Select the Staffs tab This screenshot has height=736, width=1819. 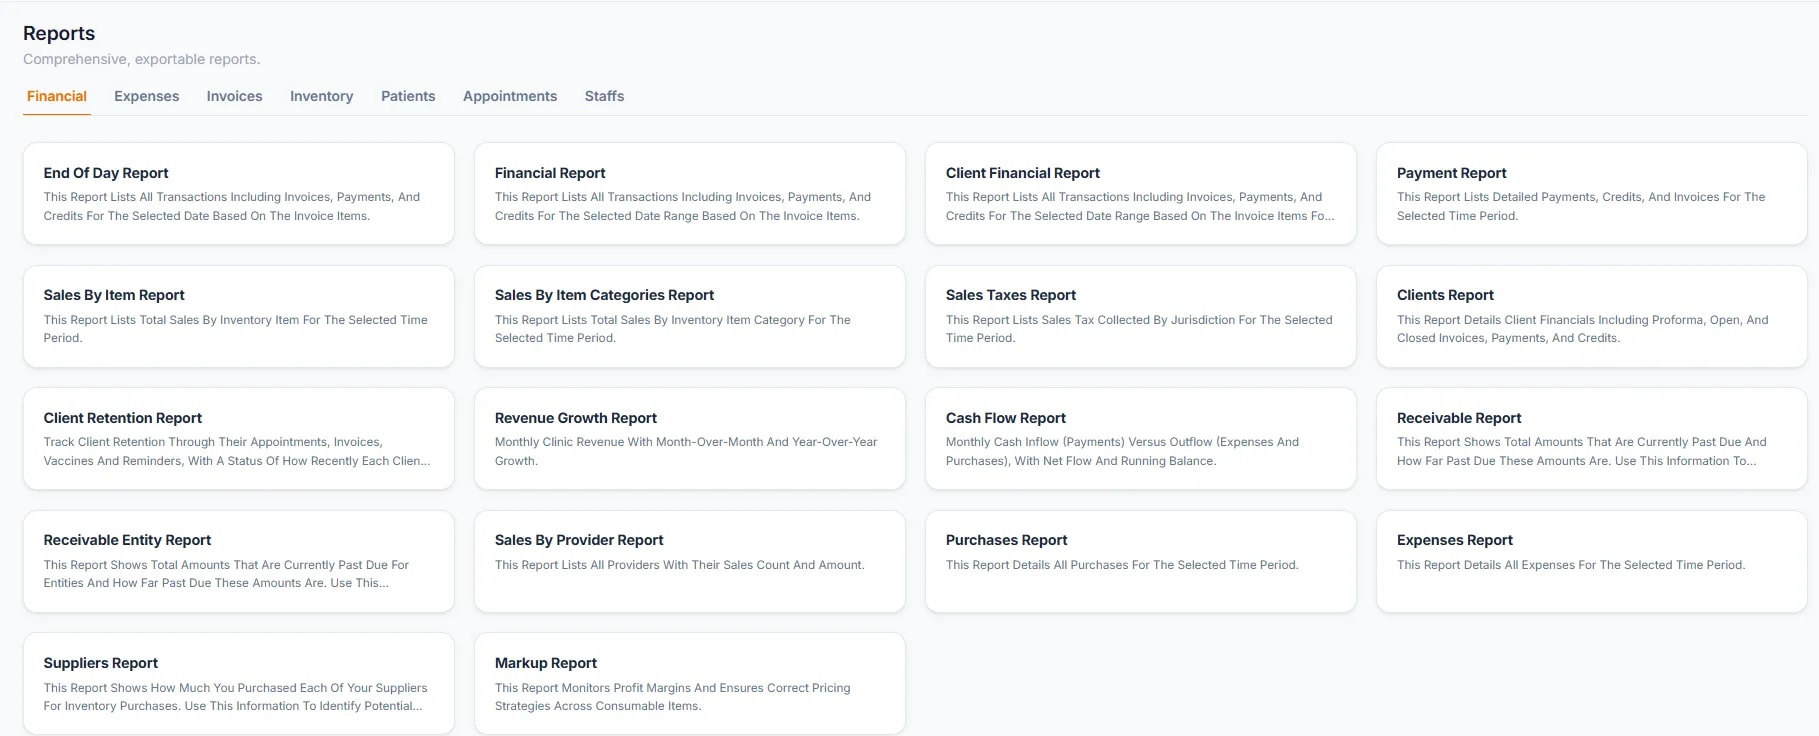[604, 96]
